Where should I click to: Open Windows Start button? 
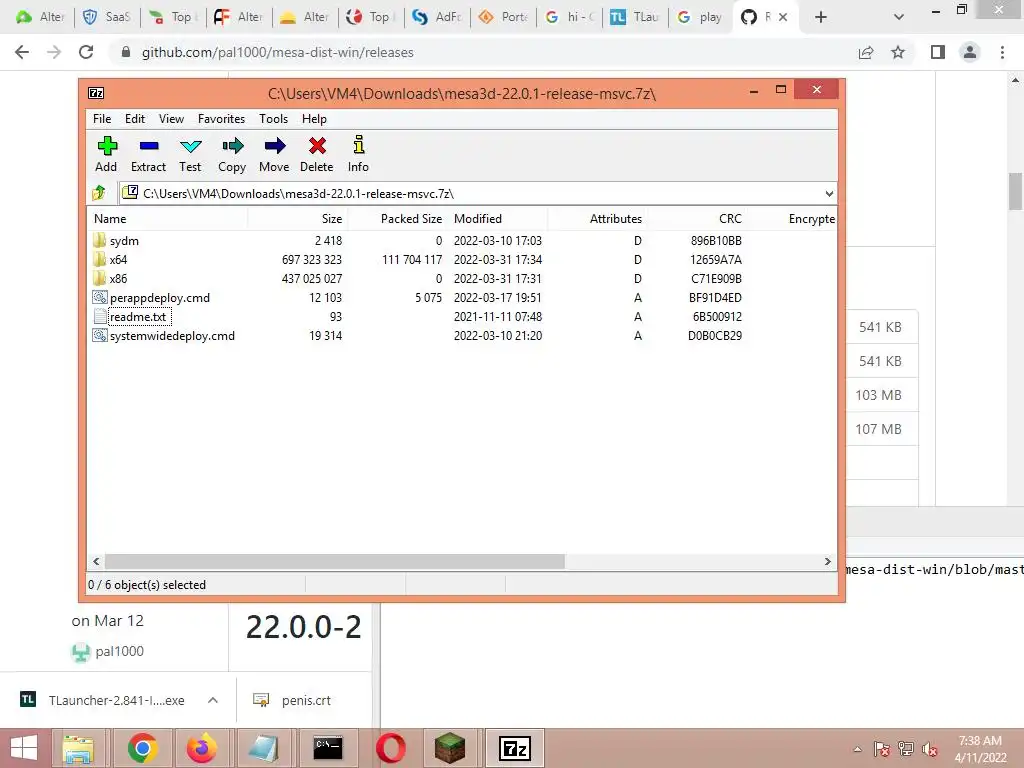[24, 748]
